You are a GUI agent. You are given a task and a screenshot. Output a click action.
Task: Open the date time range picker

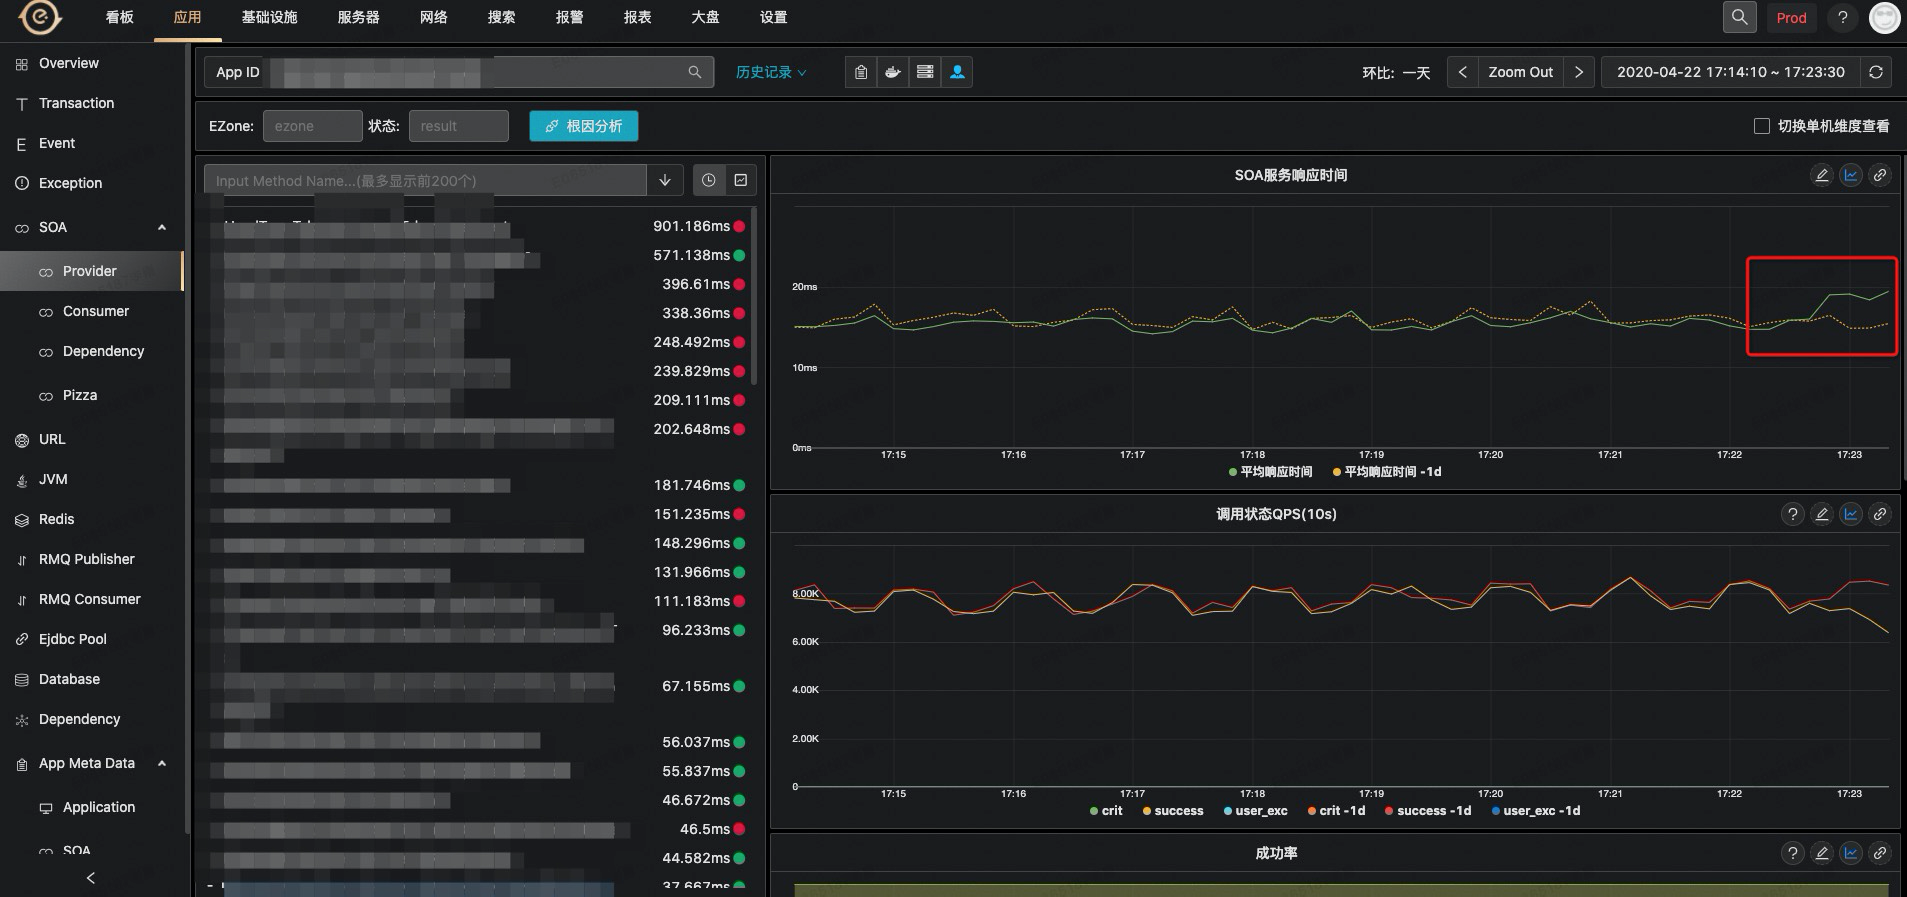point(1730,72)
